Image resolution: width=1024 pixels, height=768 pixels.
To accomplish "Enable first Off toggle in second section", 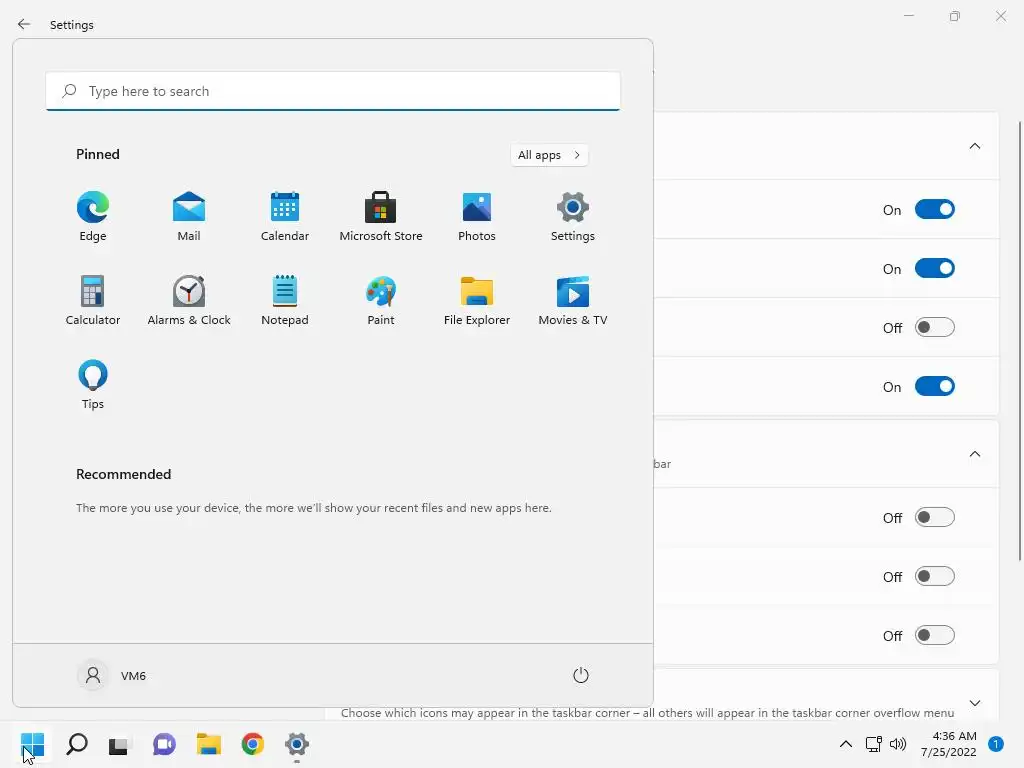I will (x=935, y=517).
